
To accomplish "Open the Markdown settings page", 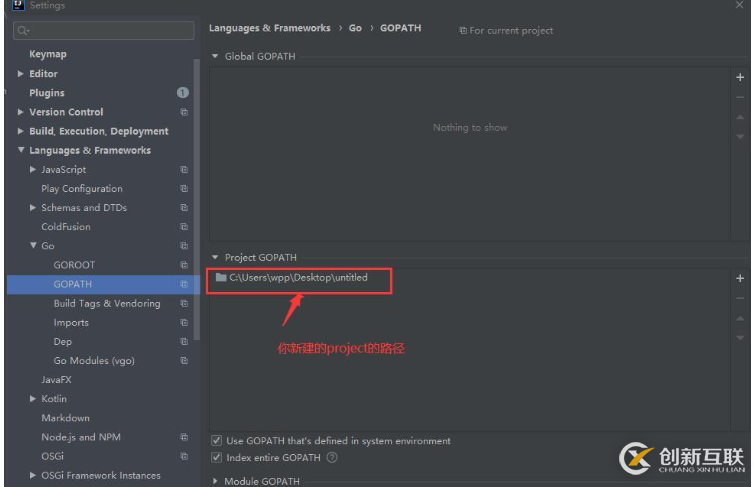I will [x=65, y=418].
